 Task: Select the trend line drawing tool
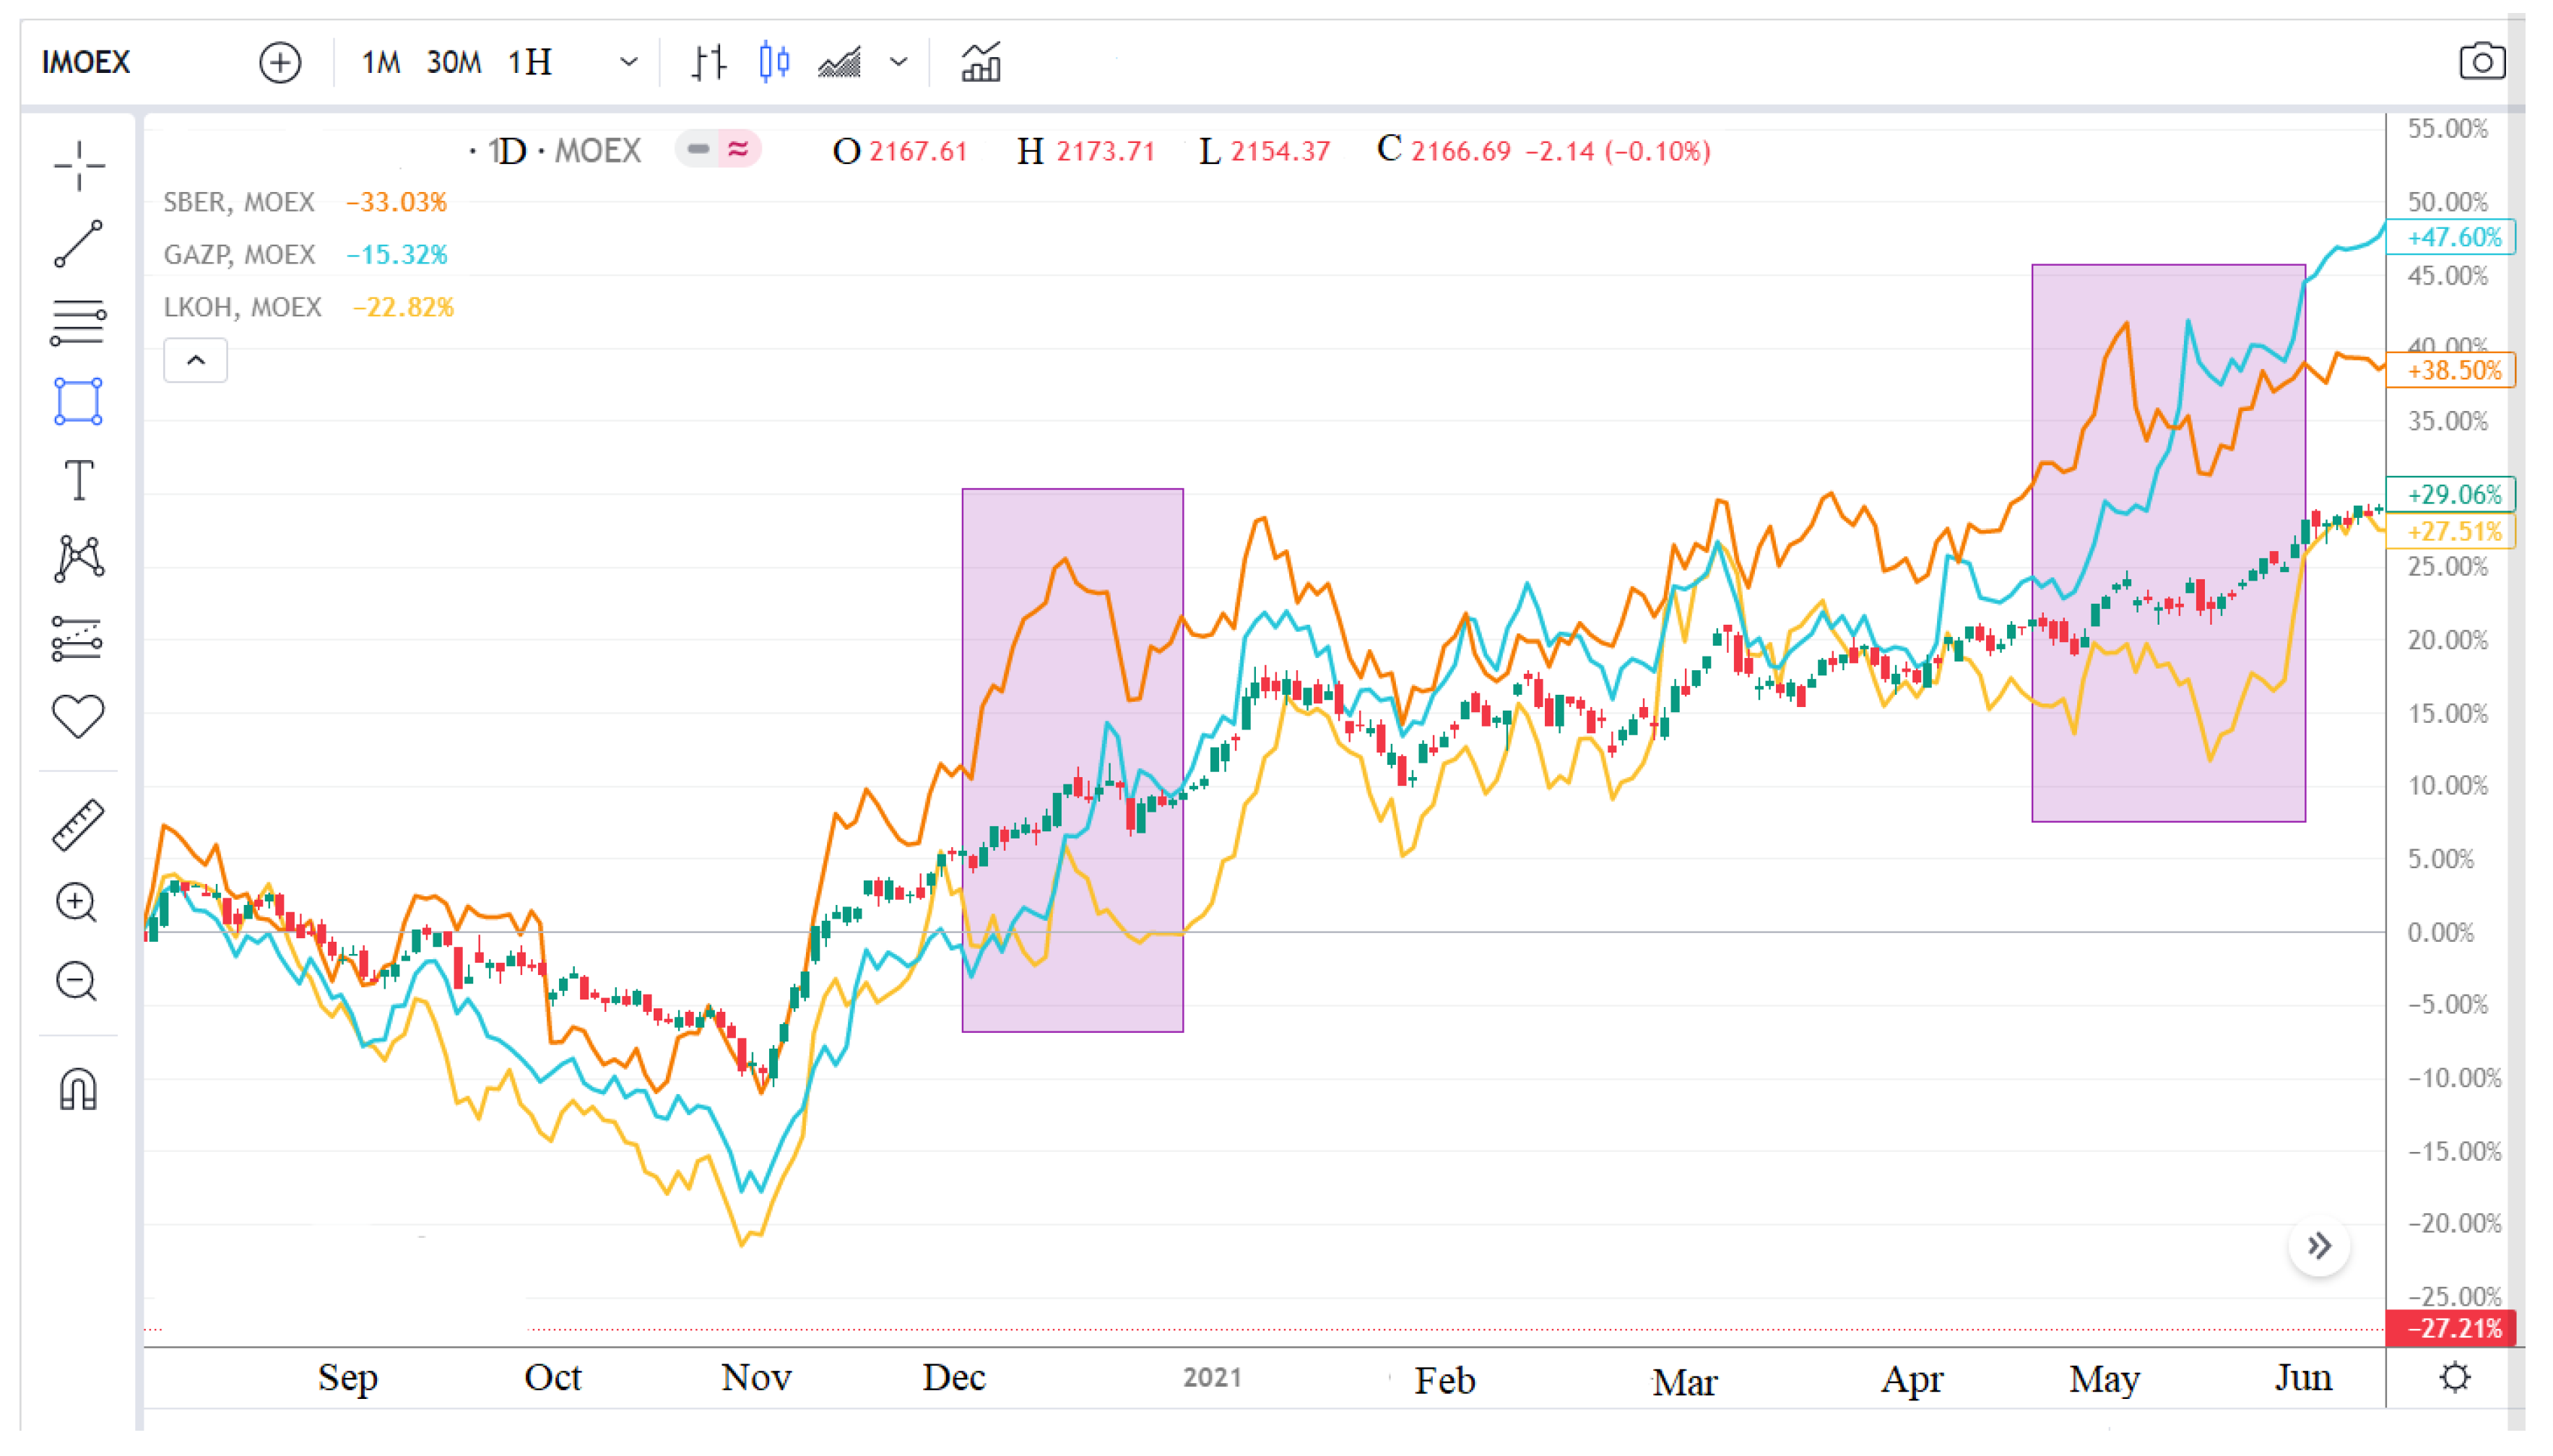tap(78, 244)
